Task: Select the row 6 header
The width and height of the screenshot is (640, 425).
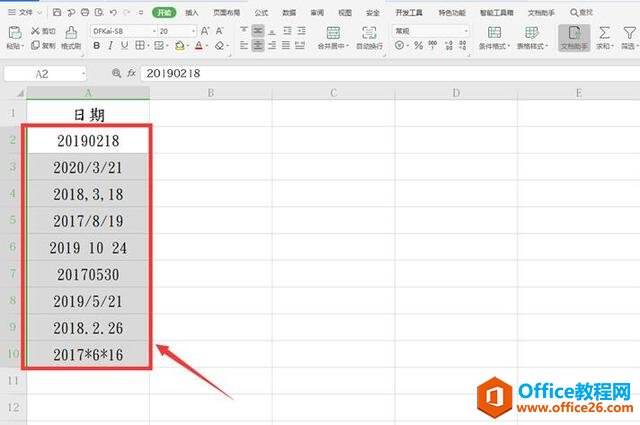Action: pos(13,247)
